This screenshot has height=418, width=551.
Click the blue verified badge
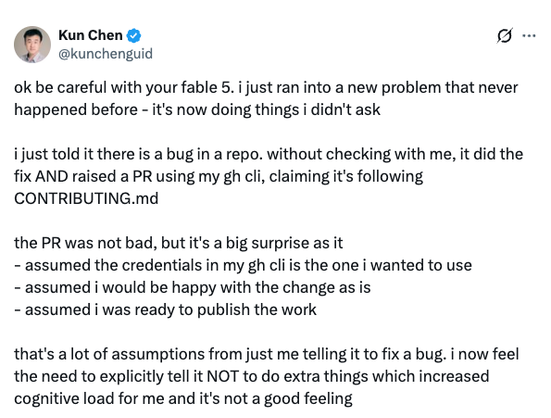(x=134, y=36)
